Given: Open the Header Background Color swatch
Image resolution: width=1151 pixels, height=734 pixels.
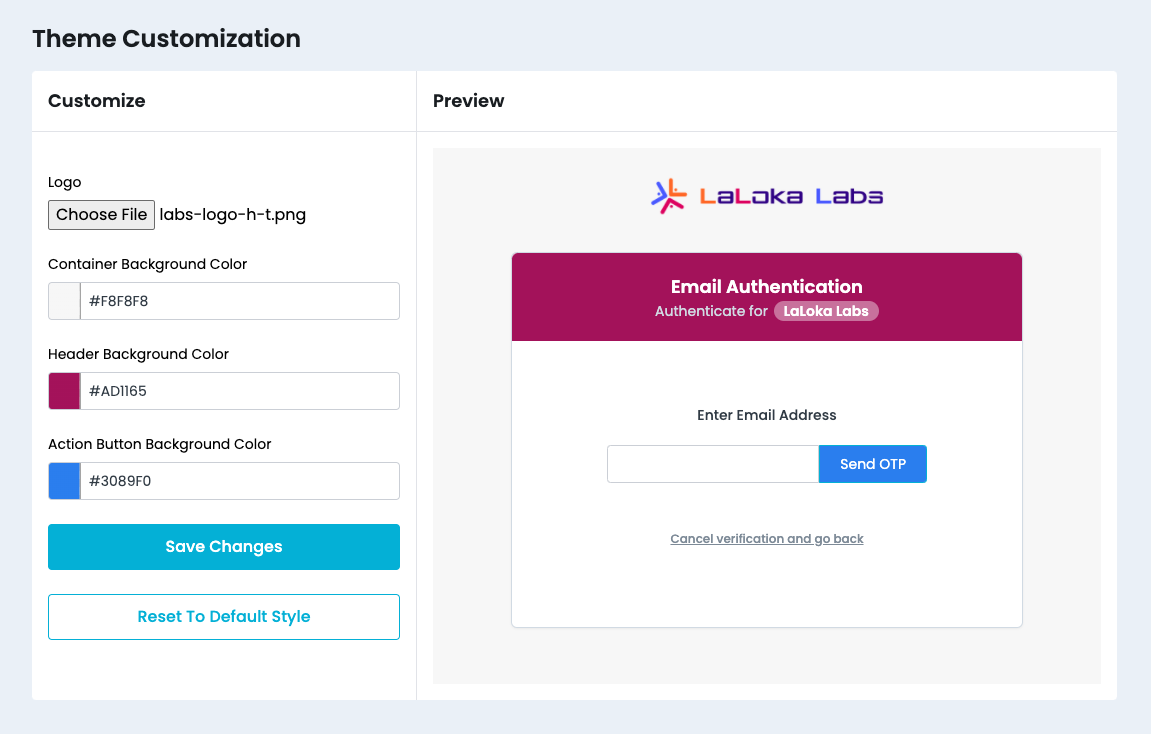Looking at the screenshot, I should pos(64,391).
